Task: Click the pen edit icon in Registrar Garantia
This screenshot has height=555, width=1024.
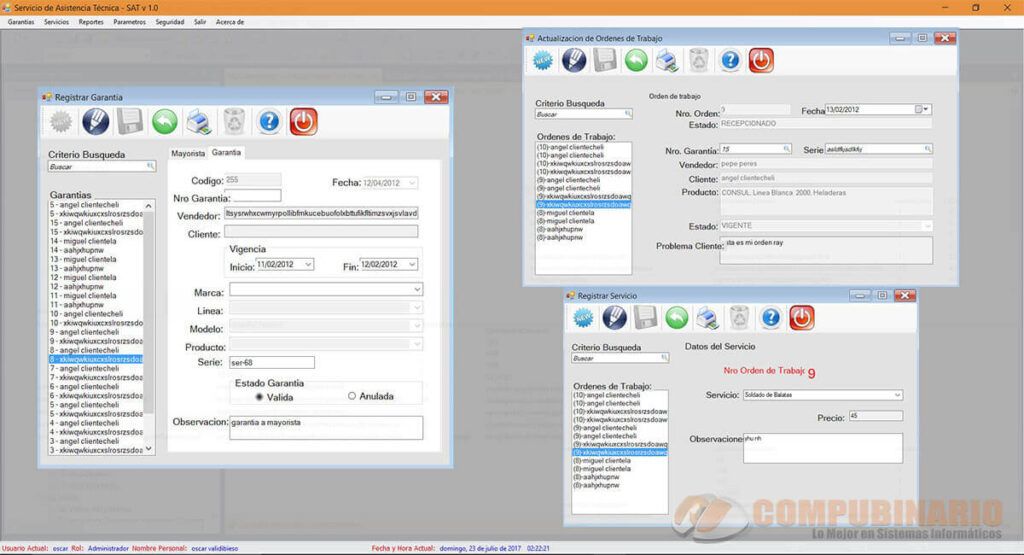Action: coord(95,121)
